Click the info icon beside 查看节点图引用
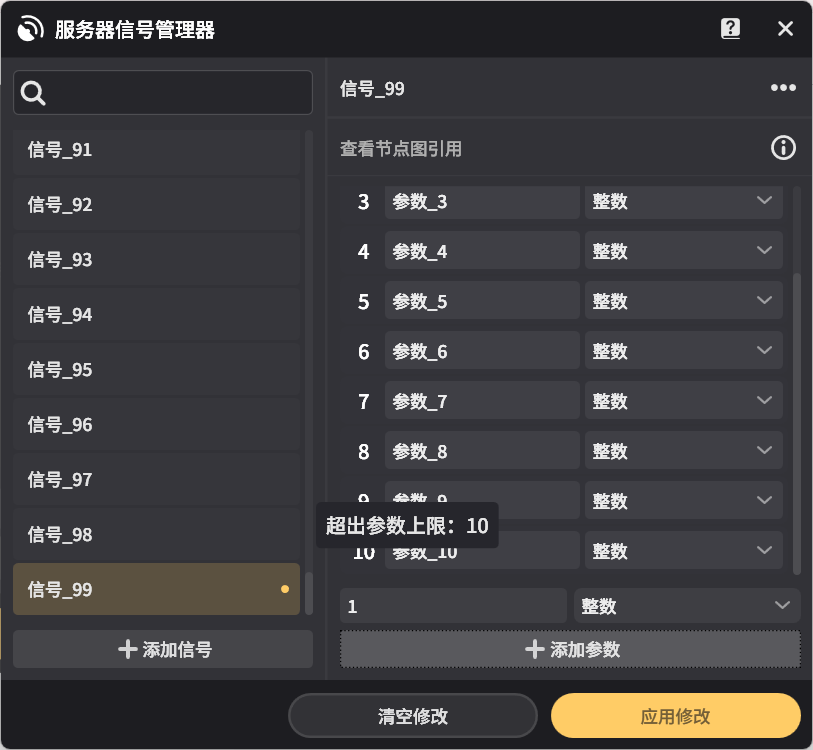The width and height of the screenshot is (813, 750). click(783, 147)
